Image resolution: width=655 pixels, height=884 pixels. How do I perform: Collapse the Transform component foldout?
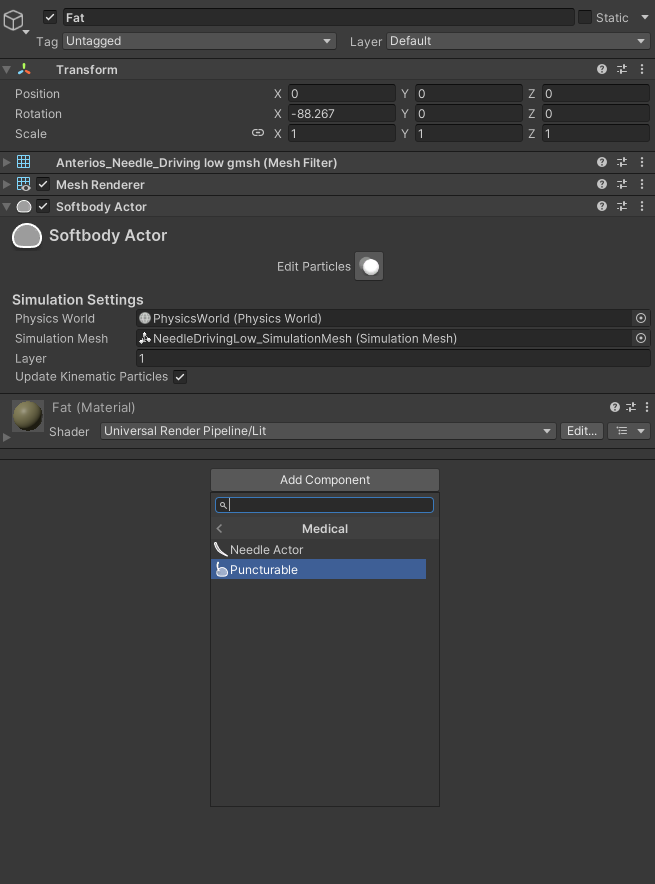8,70
